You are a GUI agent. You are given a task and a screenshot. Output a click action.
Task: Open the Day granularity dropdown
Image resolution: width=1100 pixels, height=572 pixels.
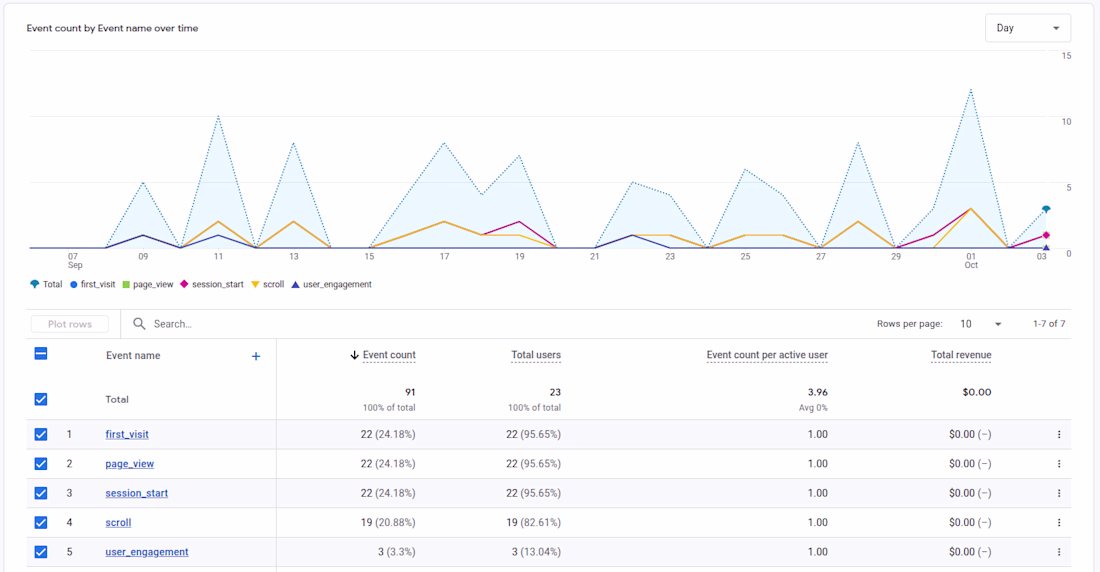coord(1028,28)
